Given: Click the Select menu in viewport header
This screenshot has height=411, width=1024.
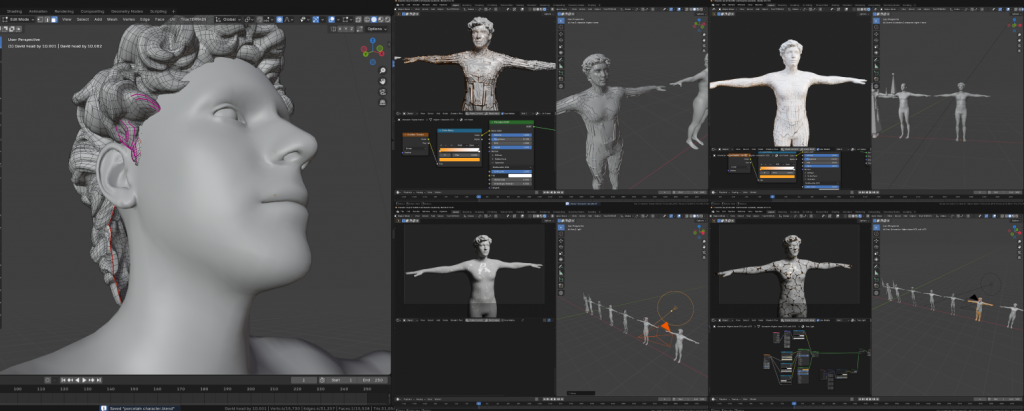Looking at the screenshot, I should (x=83, y=19).
